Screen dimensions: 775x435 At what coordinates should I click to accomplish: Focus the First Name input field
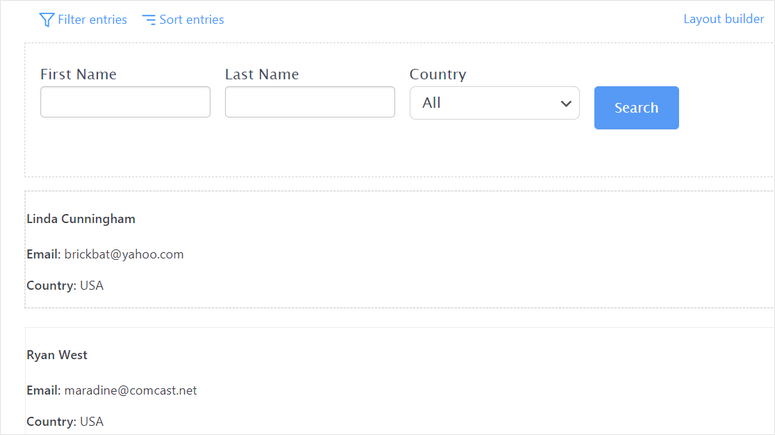(126, 102)
